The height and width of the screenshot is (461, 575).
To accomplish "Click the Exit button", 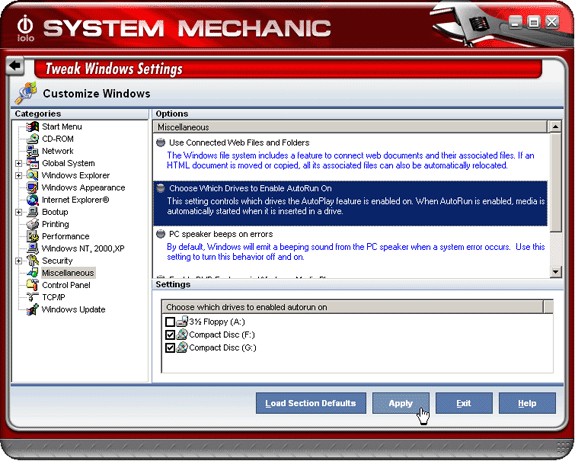I will coord(464,403).
